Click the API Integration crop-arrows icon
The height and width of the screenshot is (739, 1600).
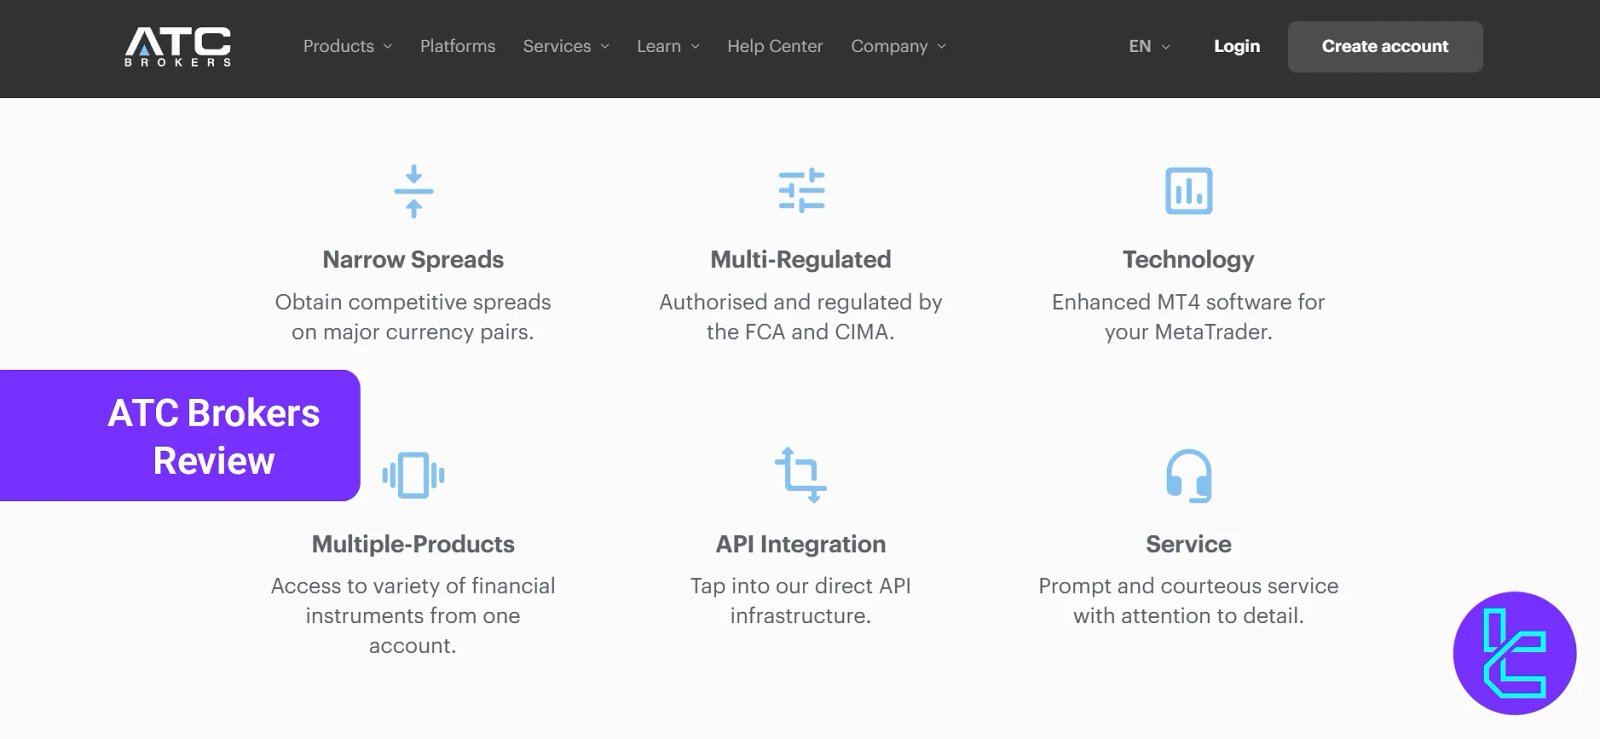point(800,474)
